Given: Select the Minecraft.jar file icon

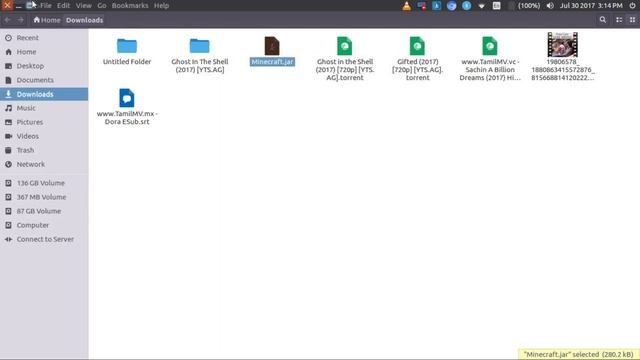Looking at the screenshot, I should pyautogui.click(x=272, y=46).
